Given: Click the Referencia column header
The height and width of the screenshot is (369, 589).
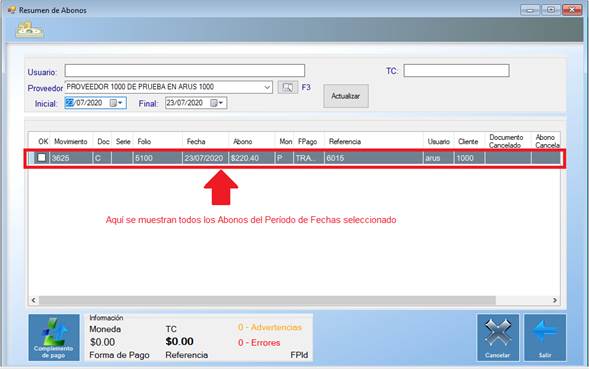Looking at the screenshot, I should (x=345, y=142).
